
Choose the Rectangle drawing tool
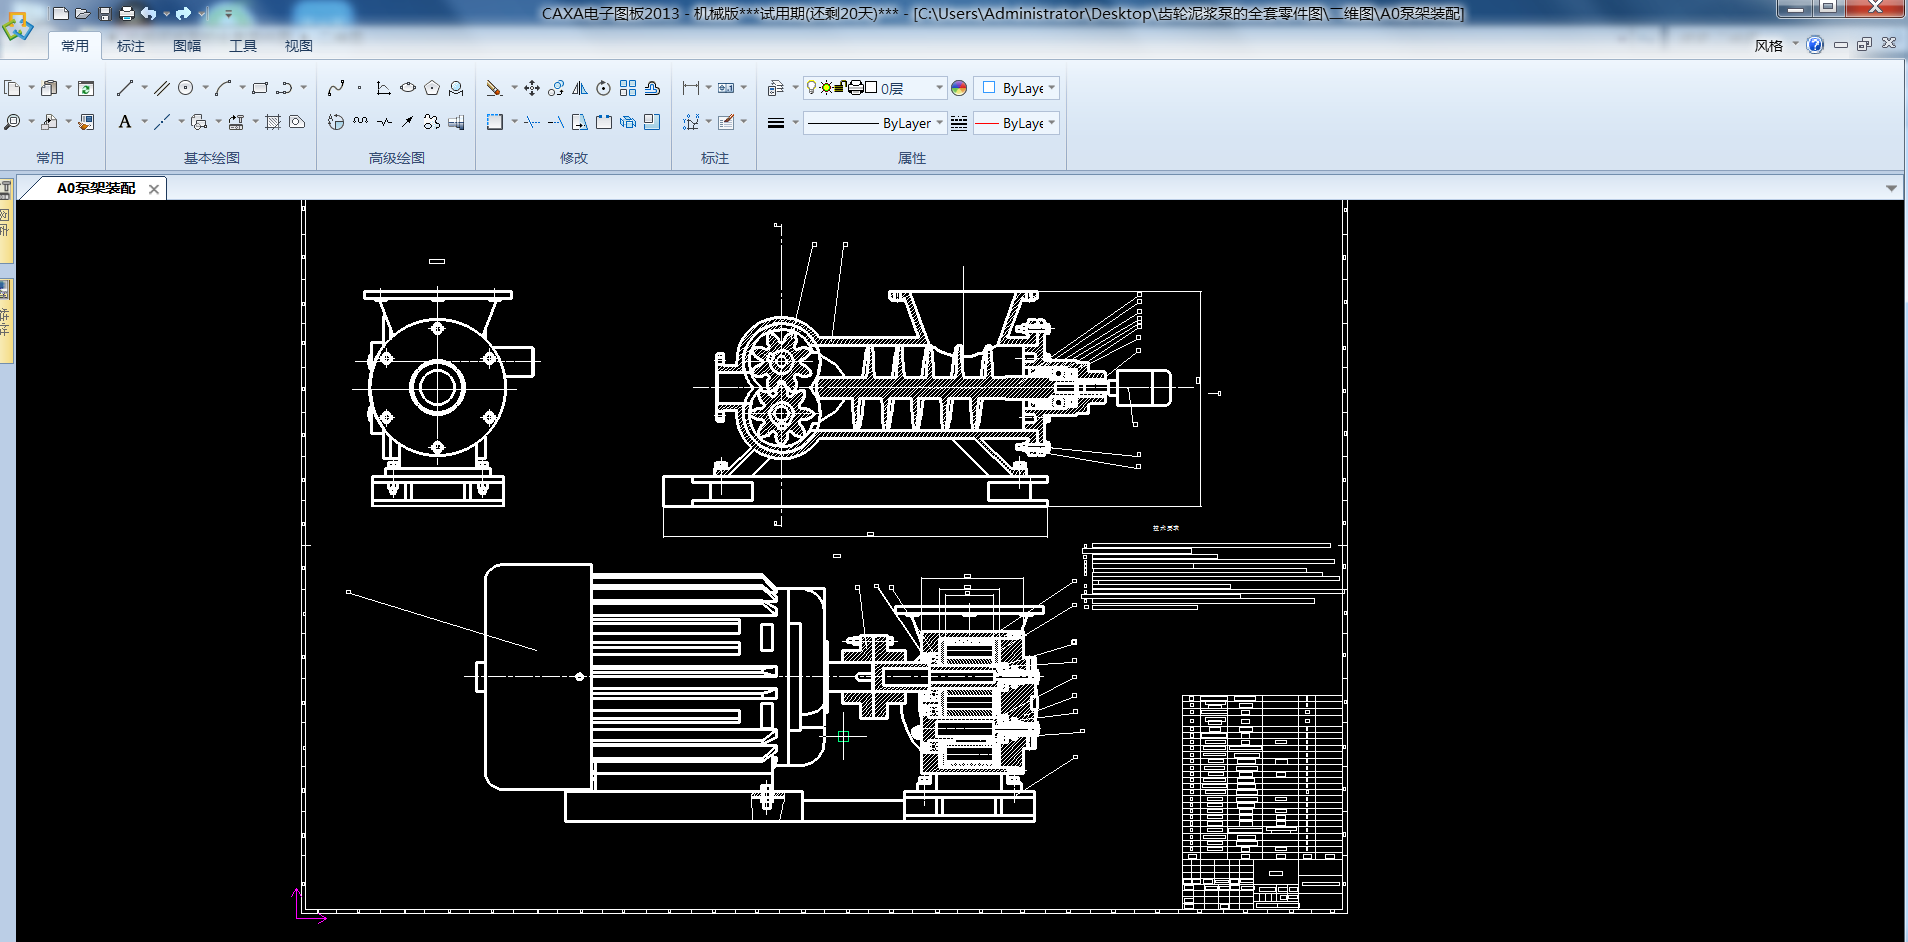click(260, 88)
